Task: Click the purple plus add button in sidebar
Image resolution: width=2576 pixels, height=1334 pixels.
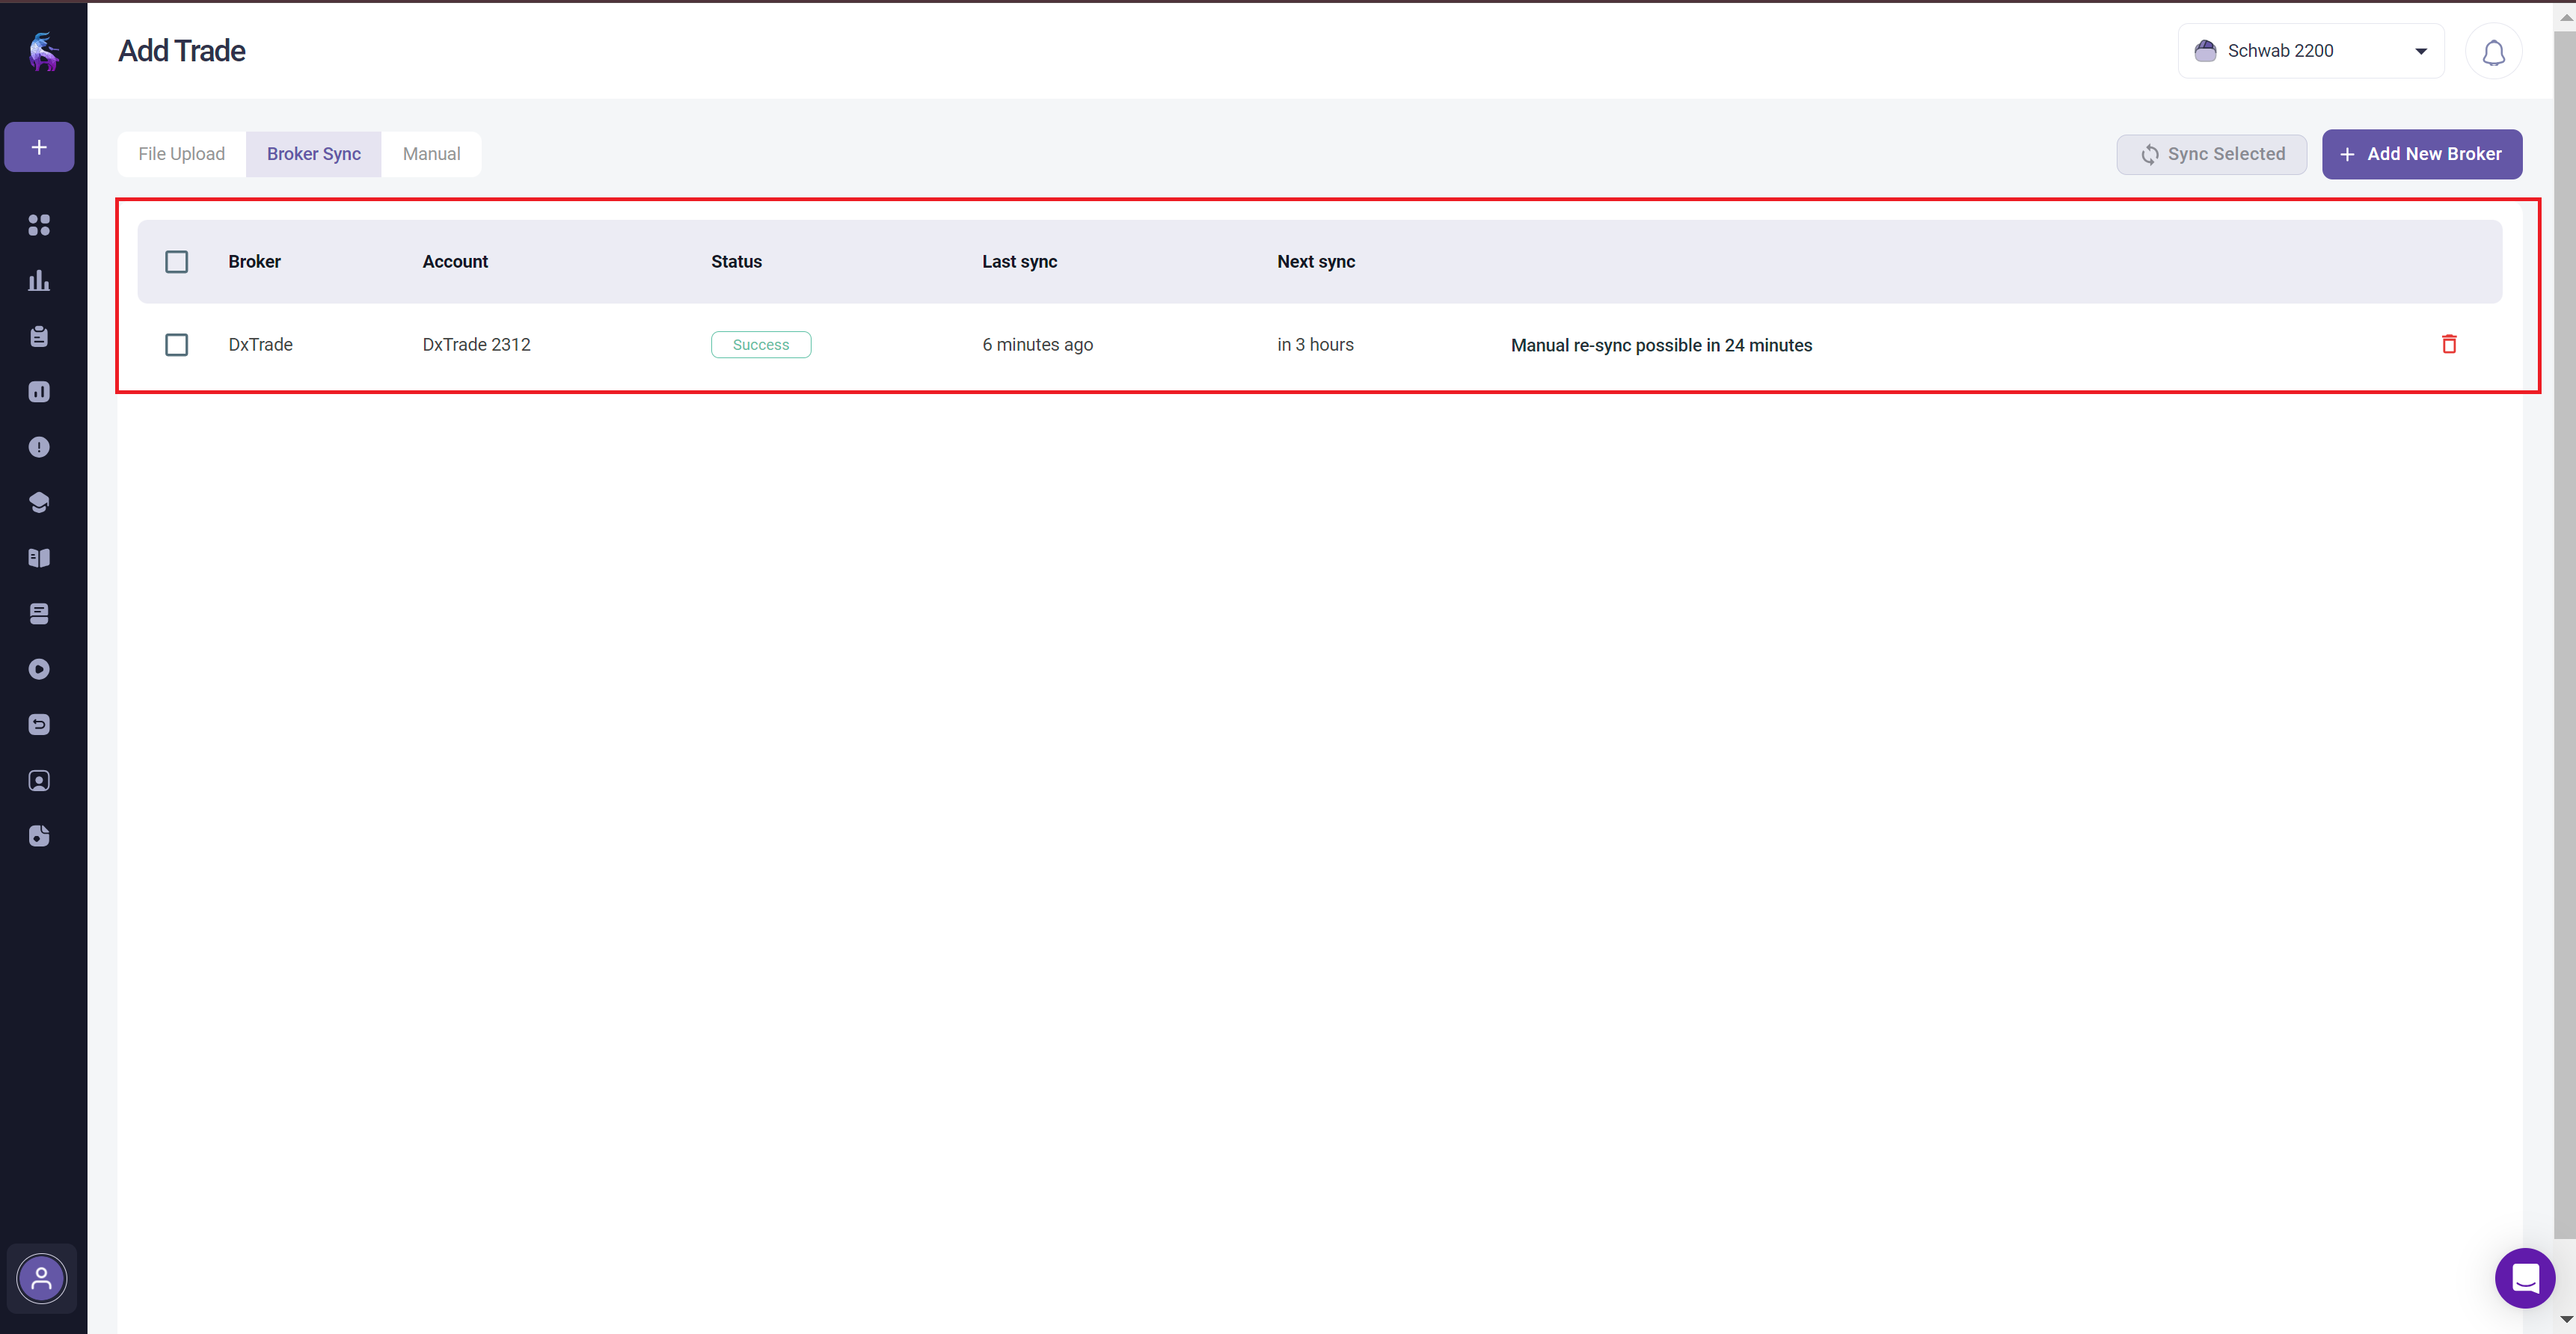Action: point(39,147)
